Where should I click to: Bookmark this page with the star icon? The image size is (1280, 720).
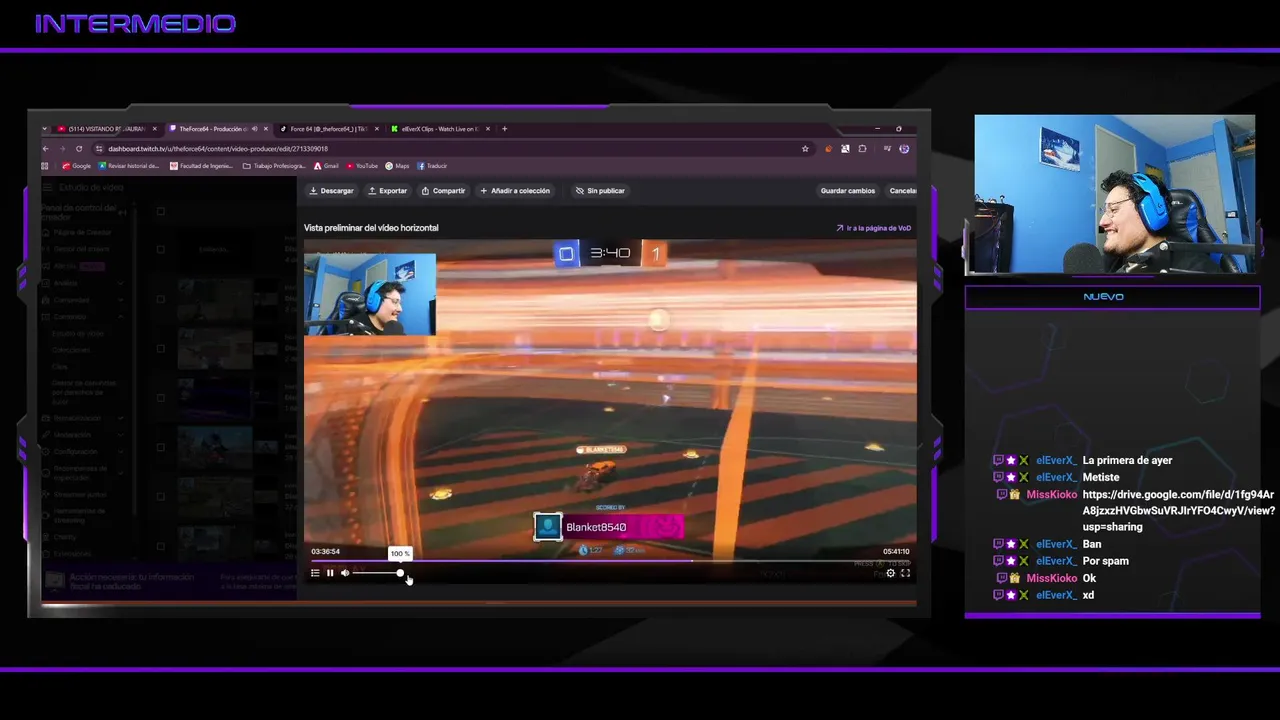pos(805,149)
